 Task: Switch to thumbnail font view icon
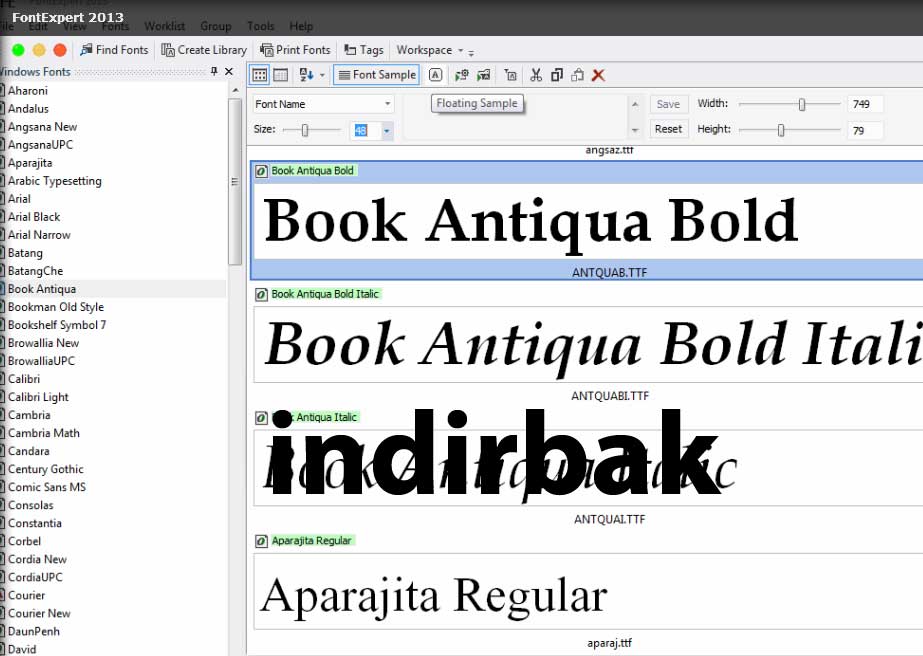(260, 75)
